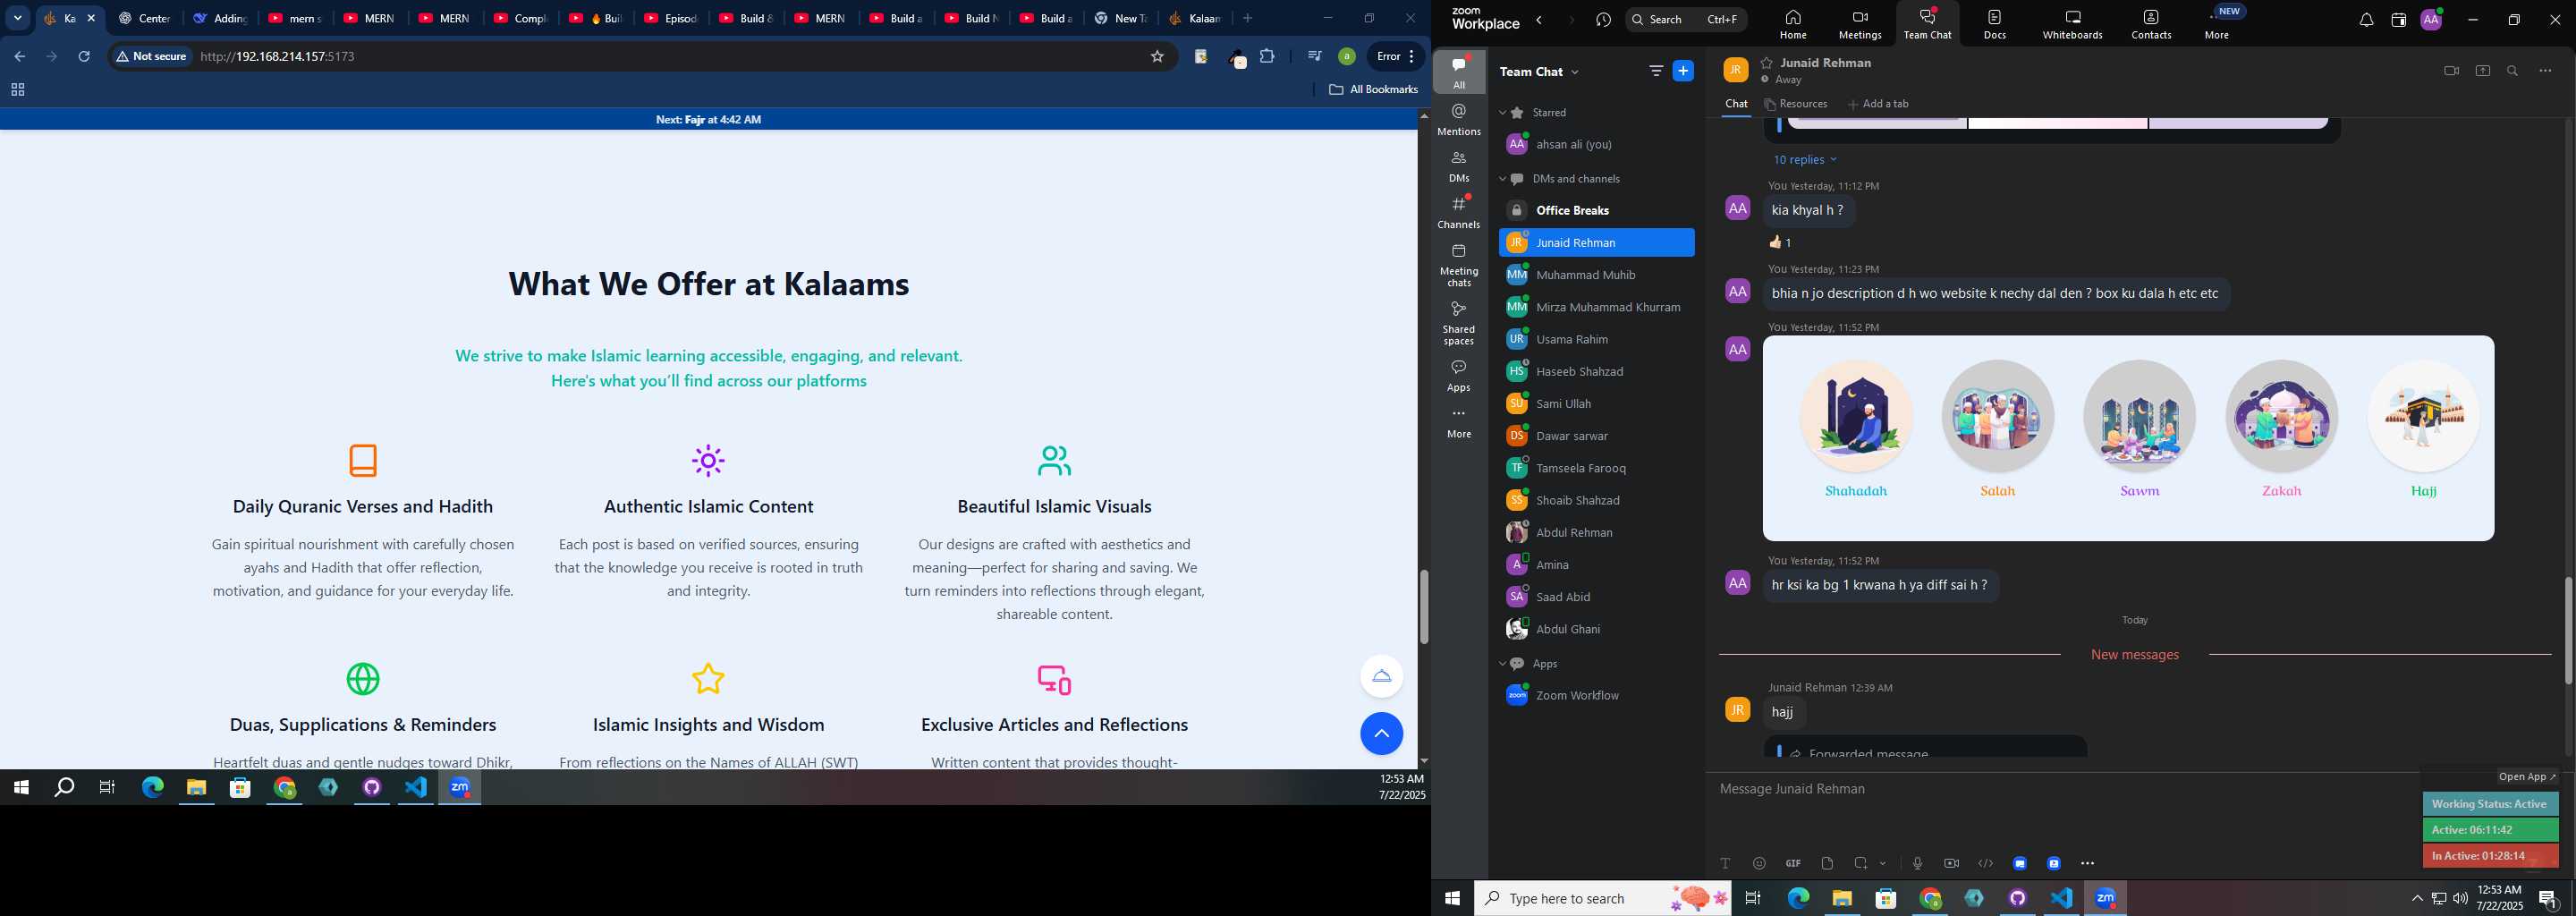Open Channels in Zoom sidebar

[x=1459, y=213]
